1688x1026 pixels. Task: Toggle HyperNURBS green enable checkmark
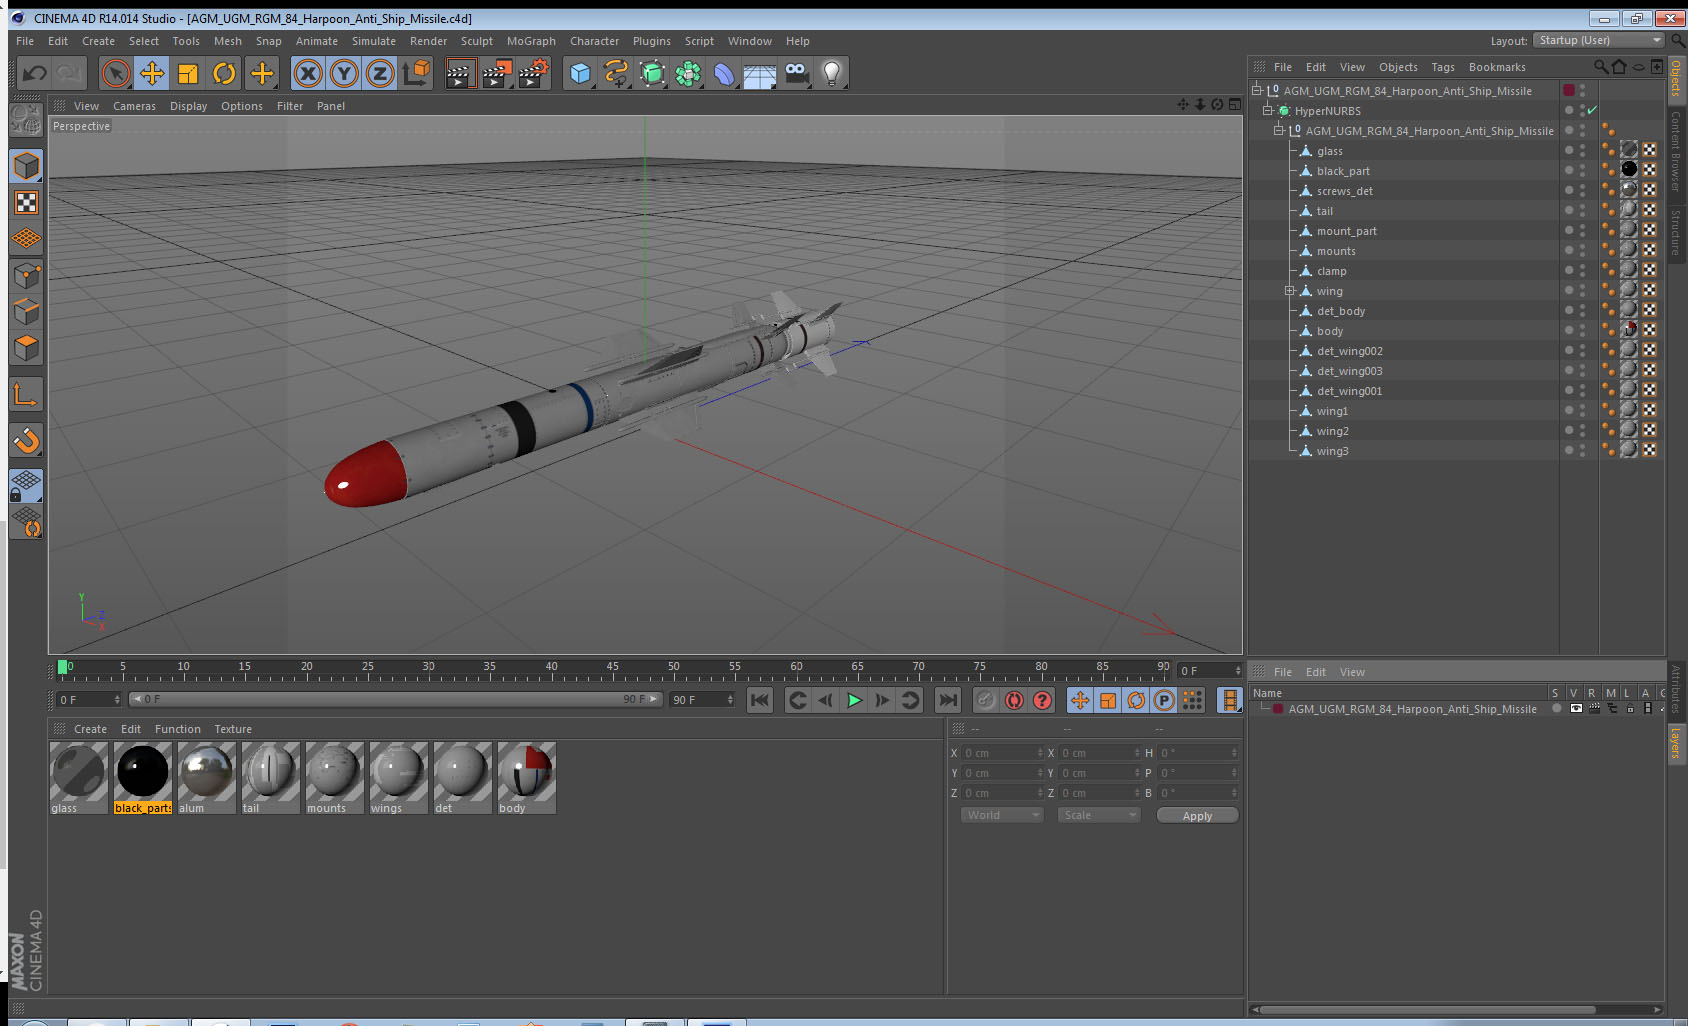1592,110
